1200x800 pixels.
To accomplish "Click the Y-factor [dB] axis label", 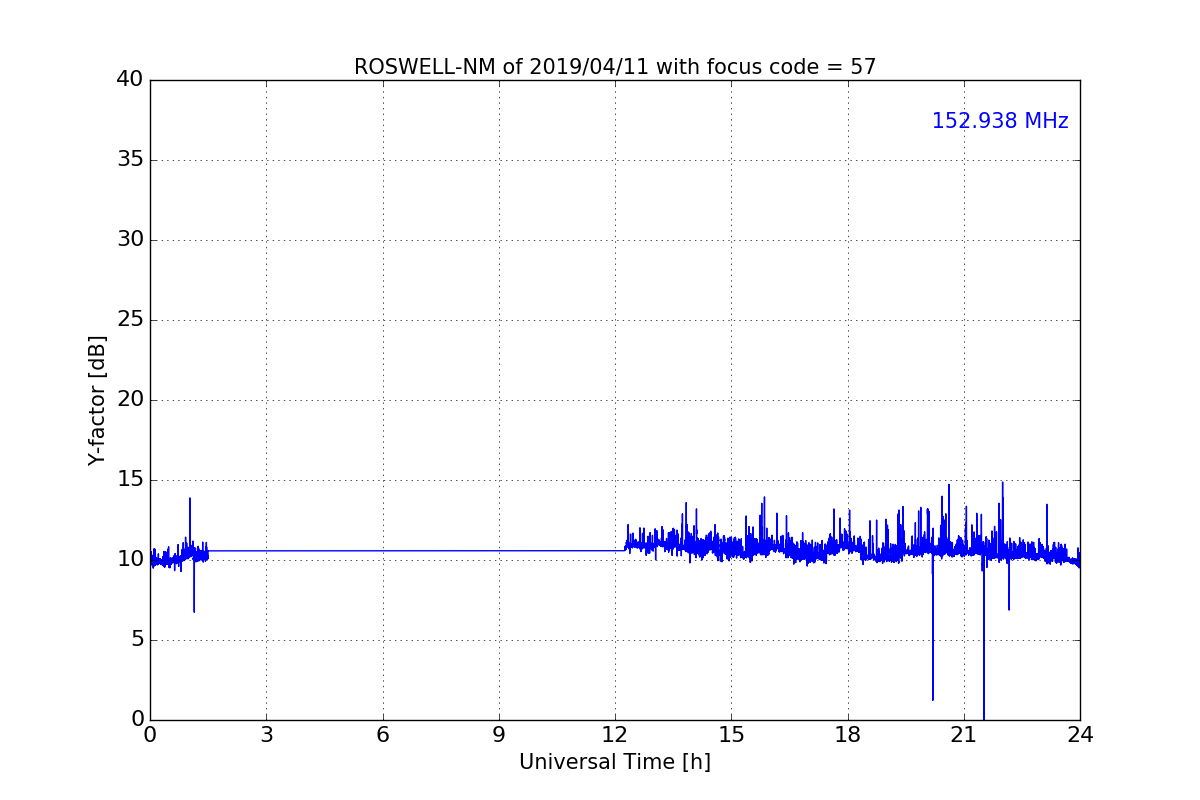I will (x=97, y=400).
